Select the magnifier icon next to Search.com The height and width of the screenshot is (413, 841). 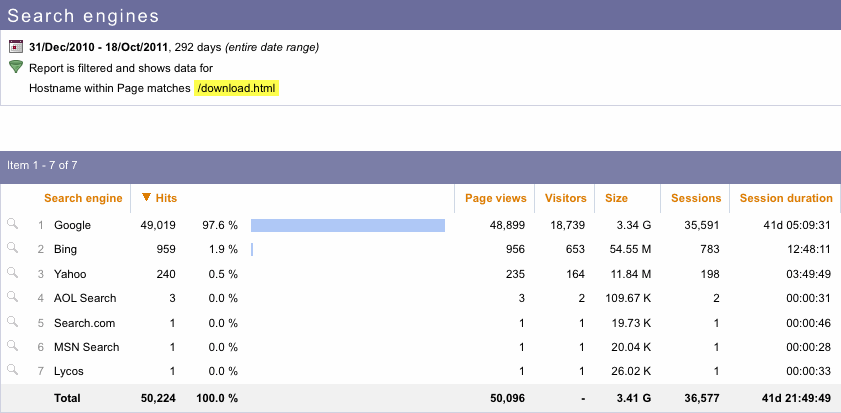tap(12, 322)
